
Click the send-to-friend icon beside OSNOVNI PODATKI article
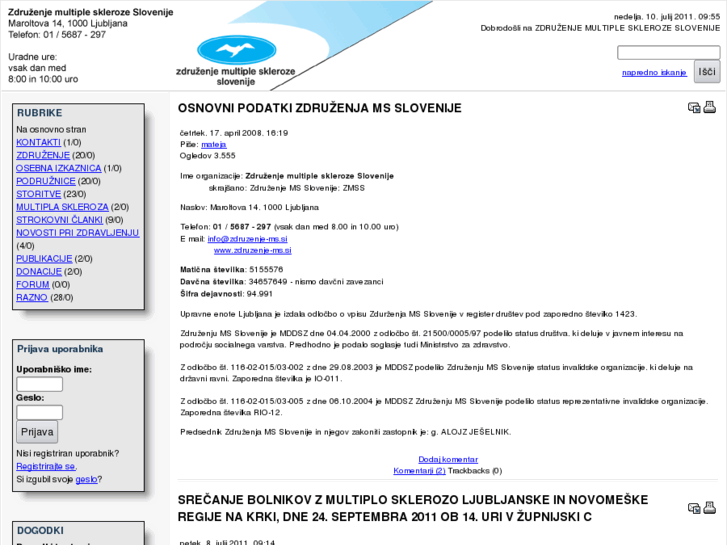point(694,108)
